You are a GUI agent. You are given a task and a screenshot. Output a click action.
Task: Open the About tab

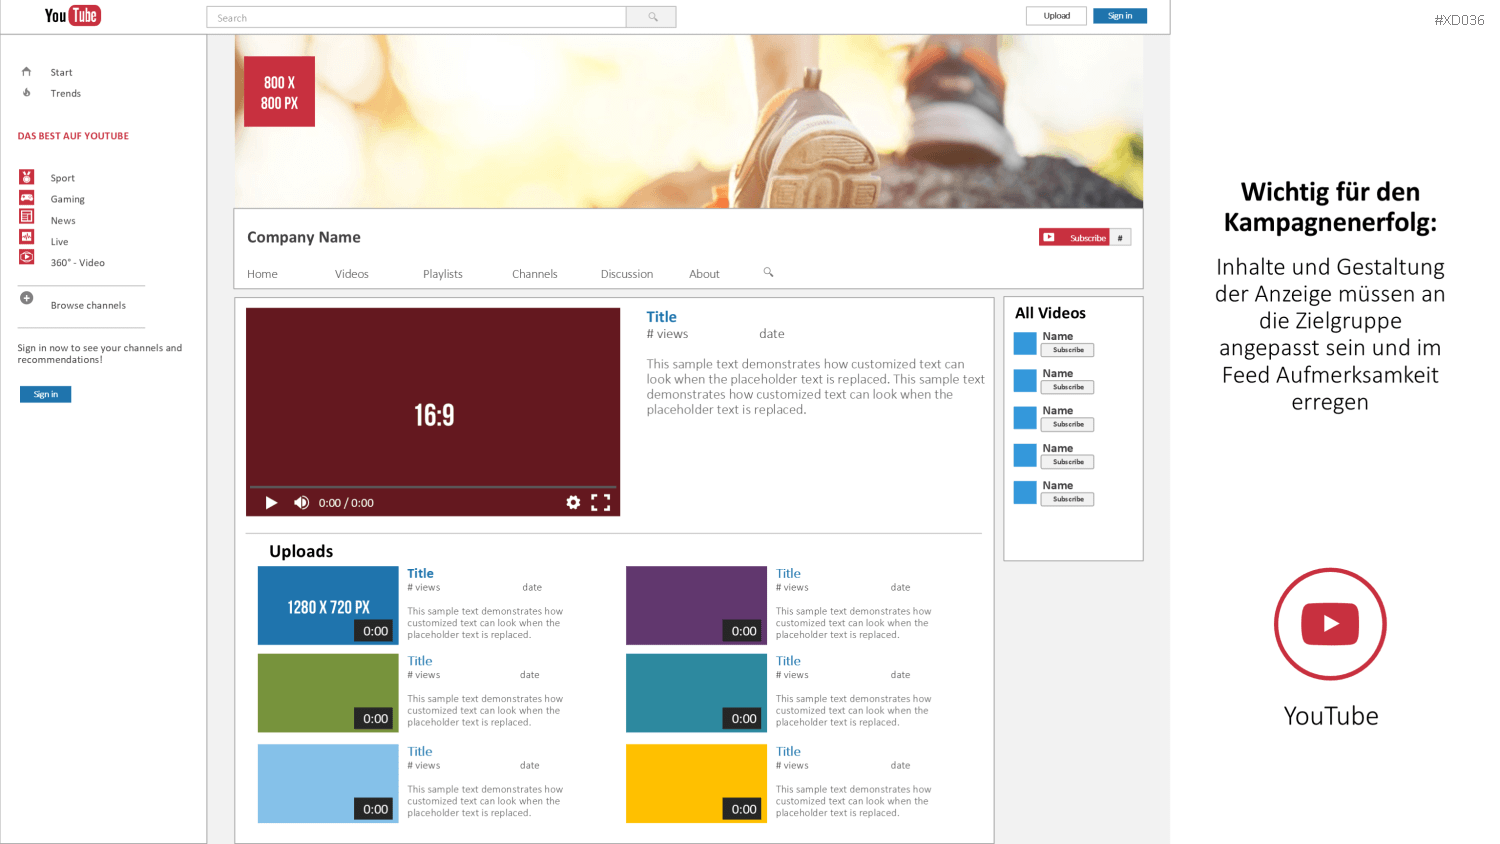pos(704,274)
